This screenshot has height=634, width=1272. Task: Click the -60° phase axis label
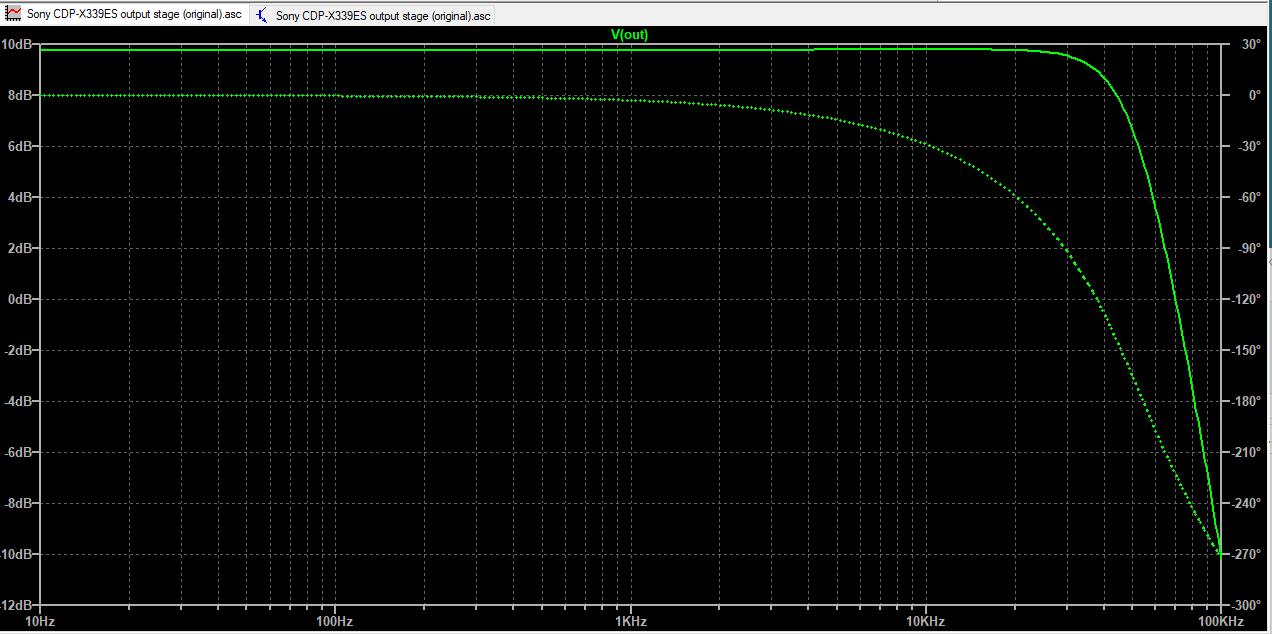click(x=1250, y=197)
